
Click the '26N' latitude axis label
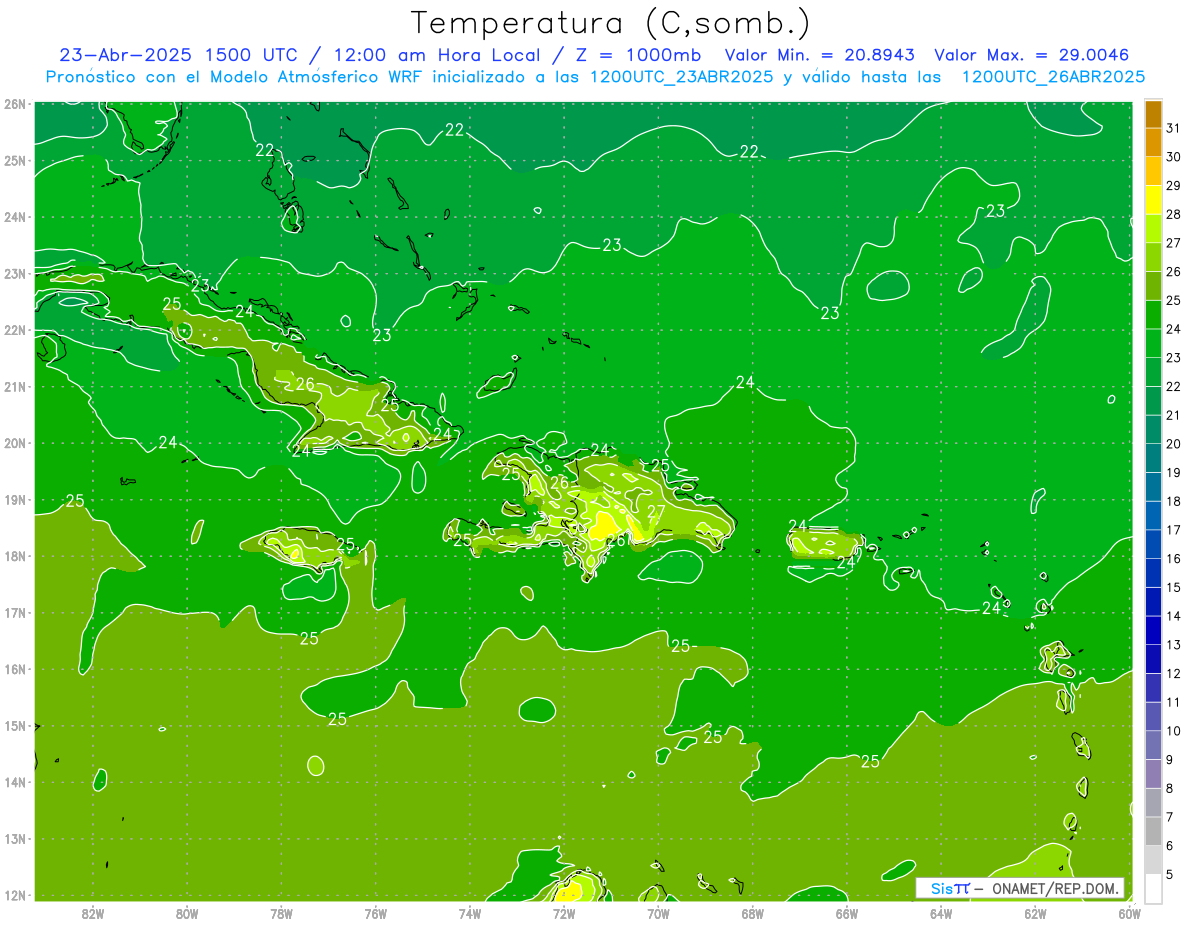(14, 104)
